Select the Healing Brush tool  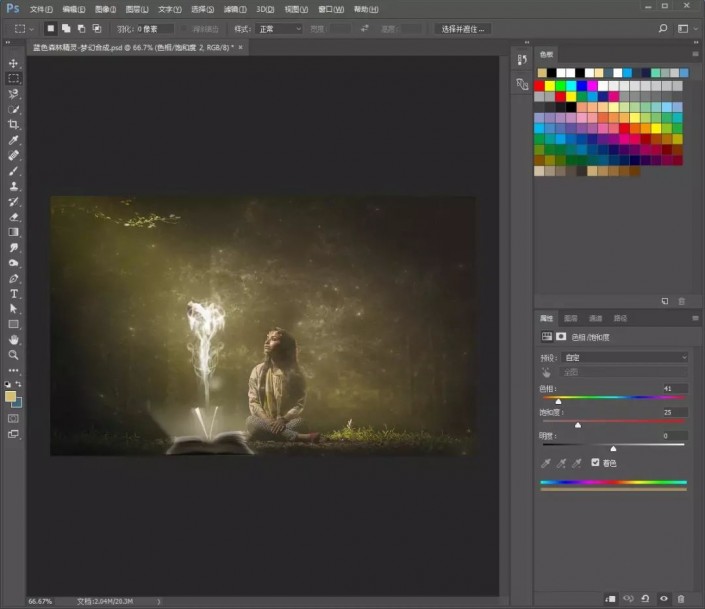coord(13,155)
